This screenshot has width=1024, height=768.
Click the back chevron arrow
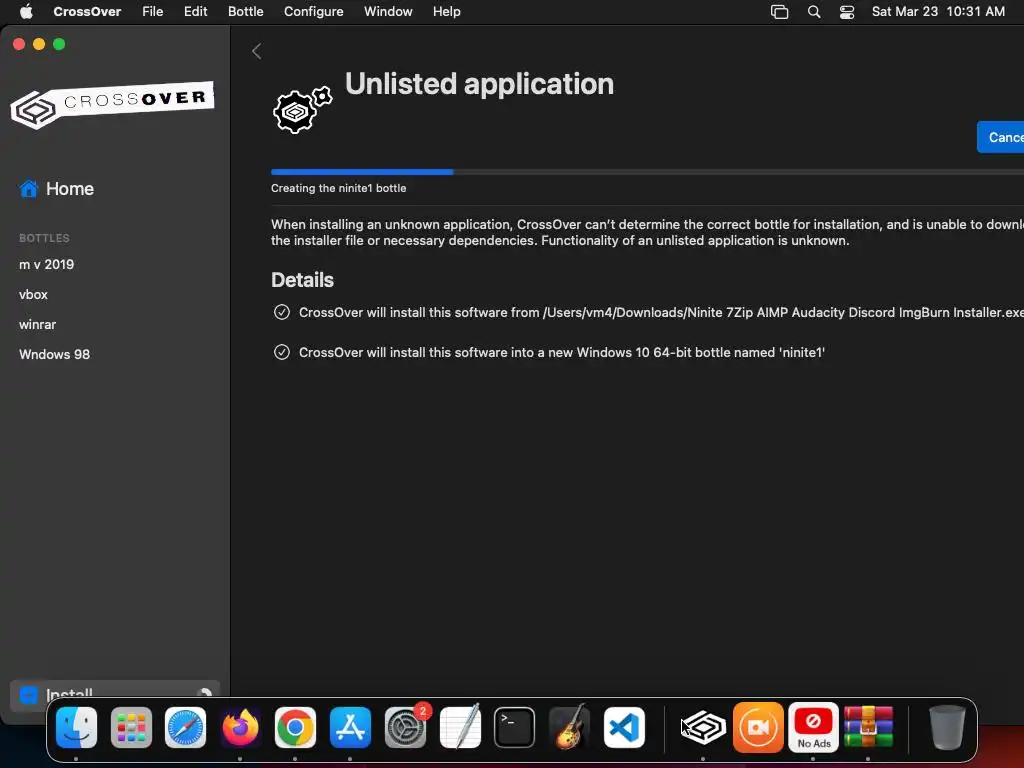(257, 52)
